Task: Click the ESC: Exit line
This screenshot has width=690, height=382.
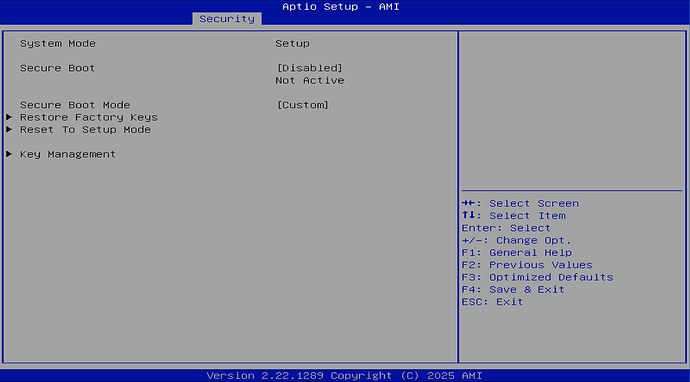Action: (x=492, y=302)
